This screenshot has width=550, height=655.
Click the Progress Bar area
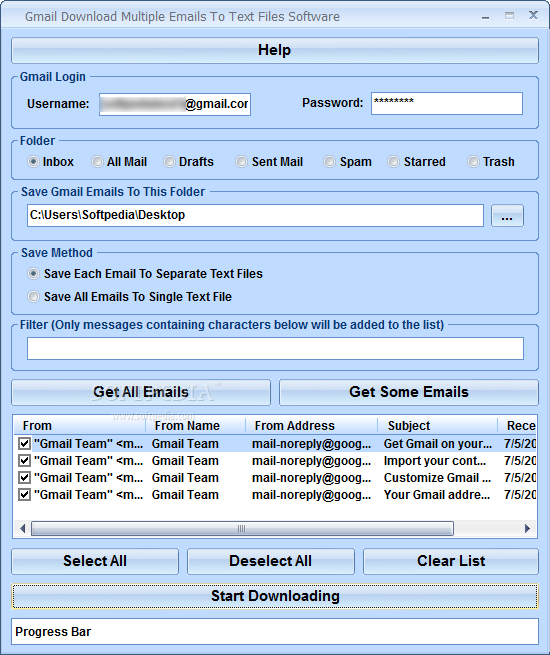click(x=275, y=632)
